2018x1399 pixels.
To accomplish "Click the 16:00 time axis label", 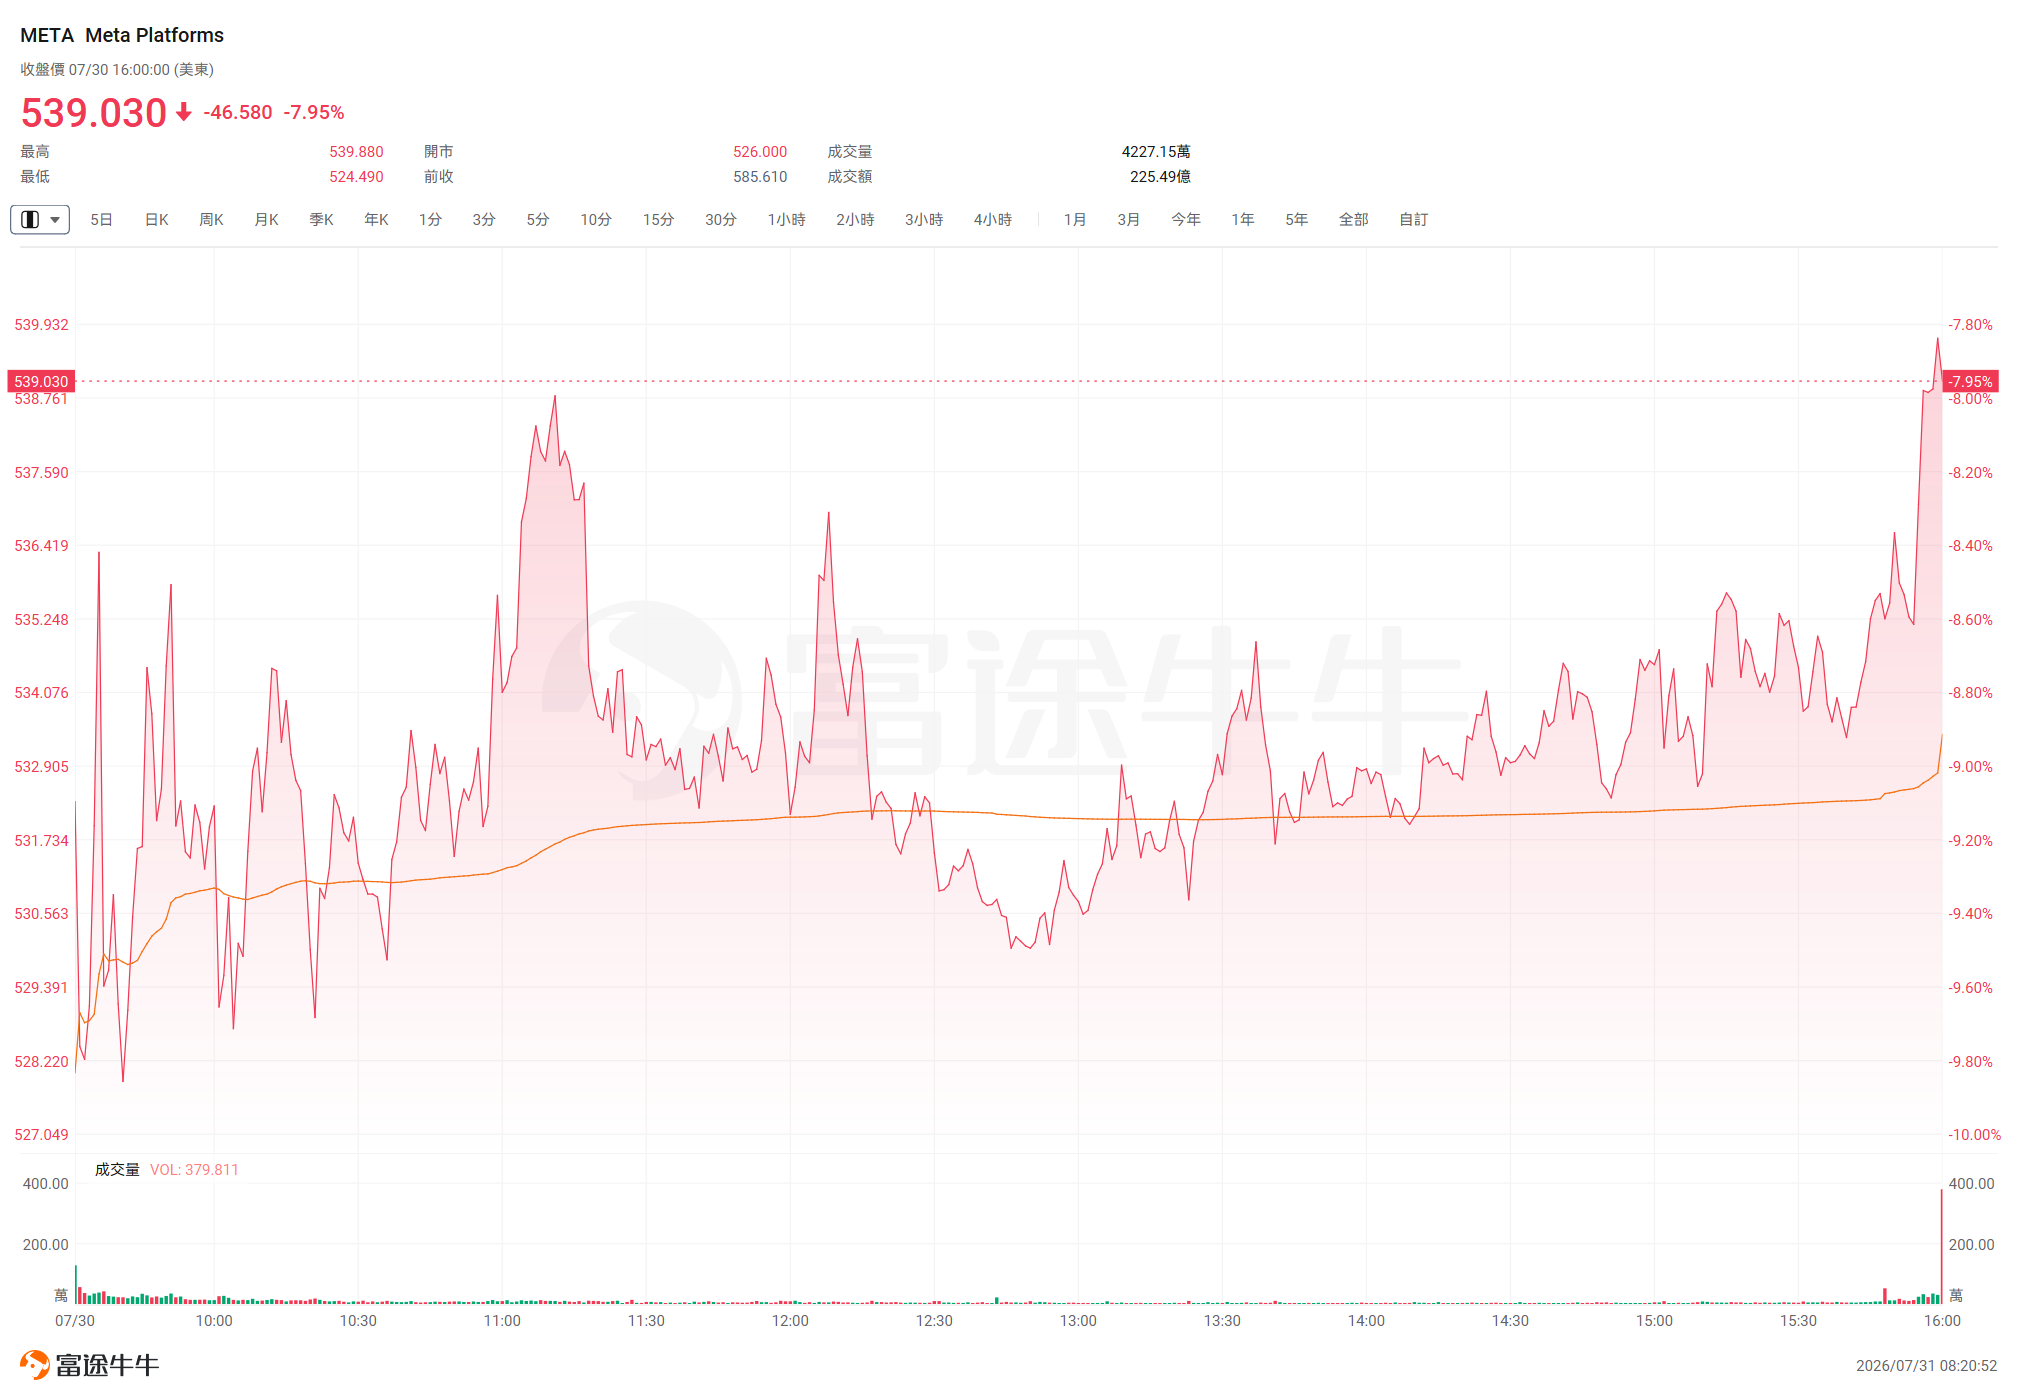I will 1942,1321.
